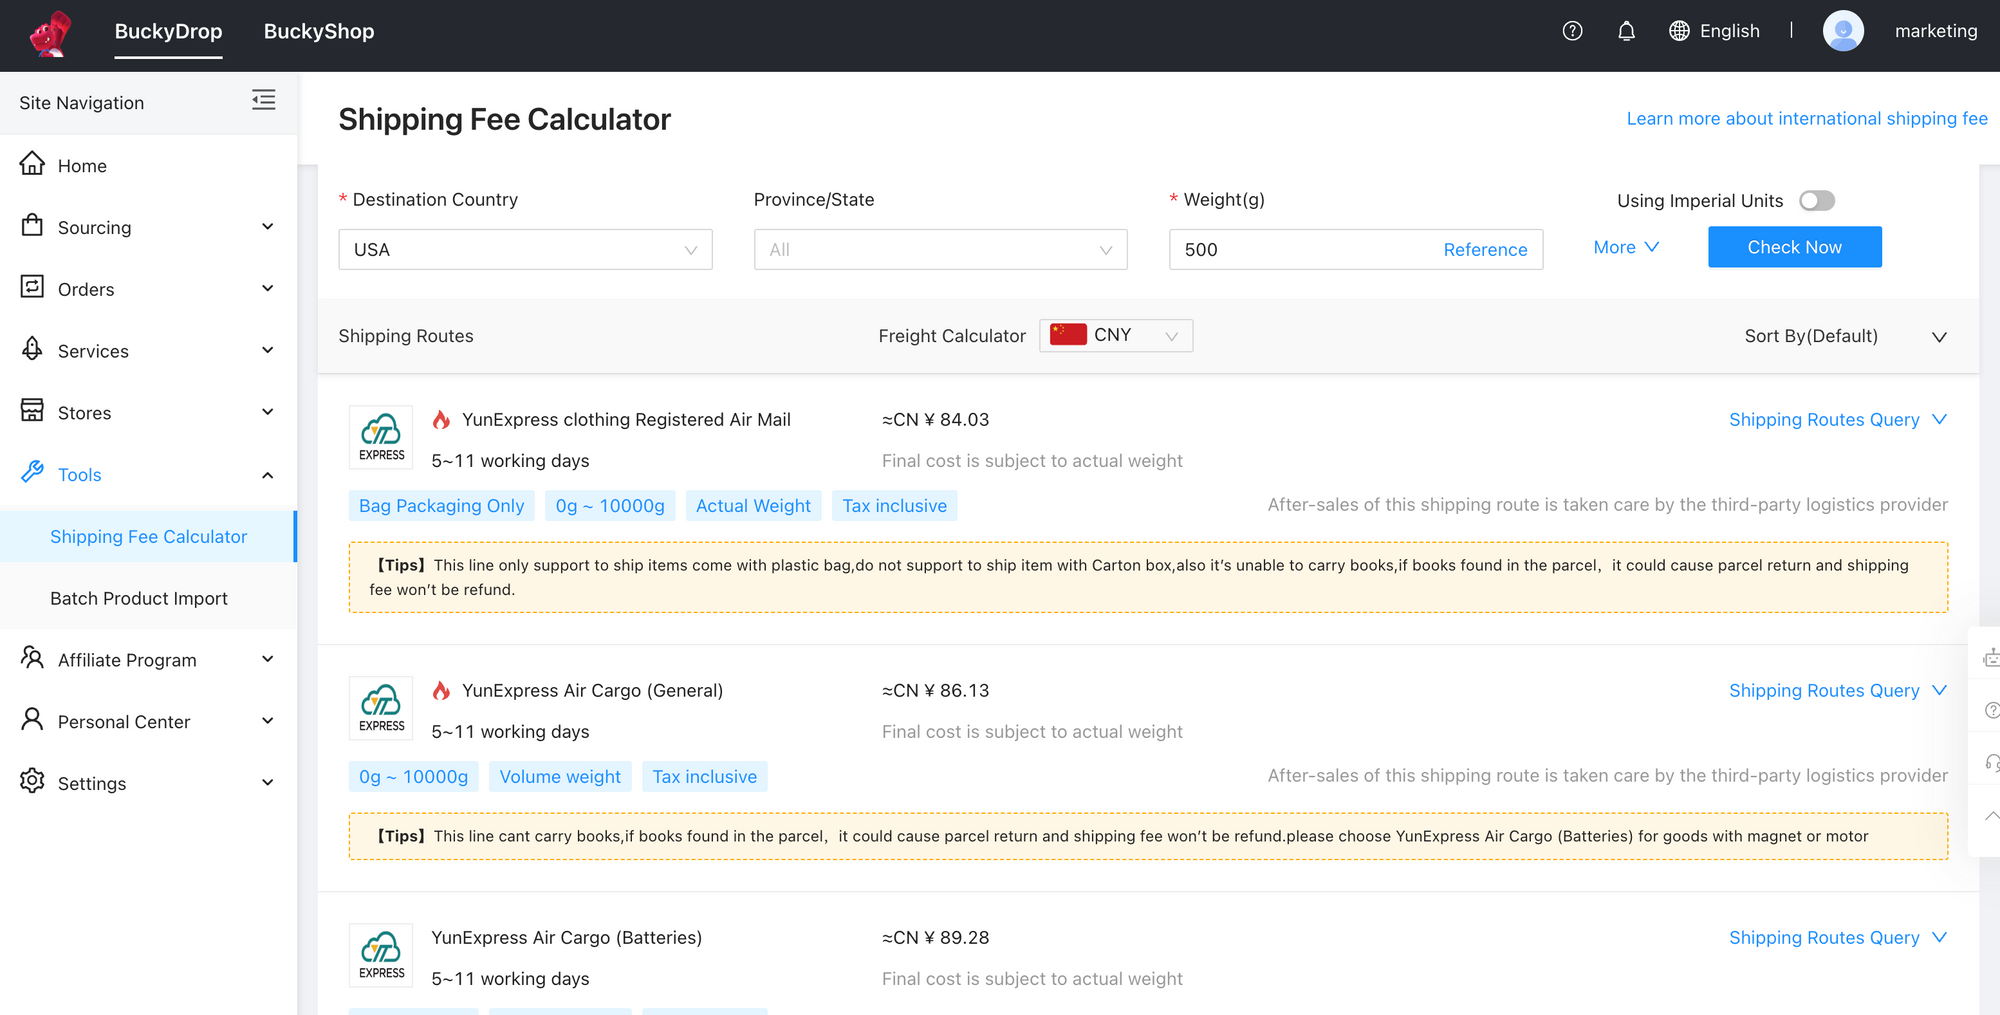Click YunExpress logo for clothing Registered Air Mail
The width and height of the screenshot is (2000, 1015).
tap(381, 437)
